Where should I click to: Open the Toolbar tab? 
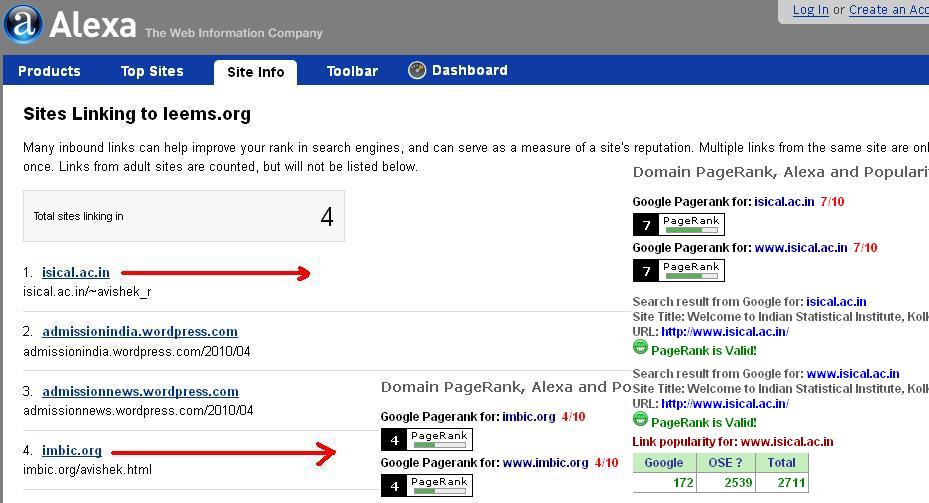click(352, 71)
